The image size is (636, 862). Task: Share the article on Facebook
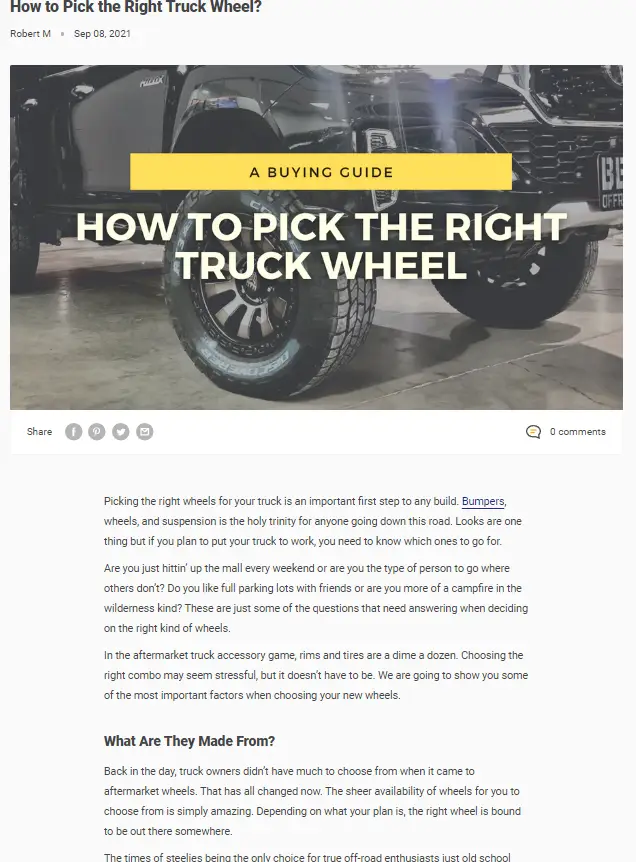(x=74, y=432)
